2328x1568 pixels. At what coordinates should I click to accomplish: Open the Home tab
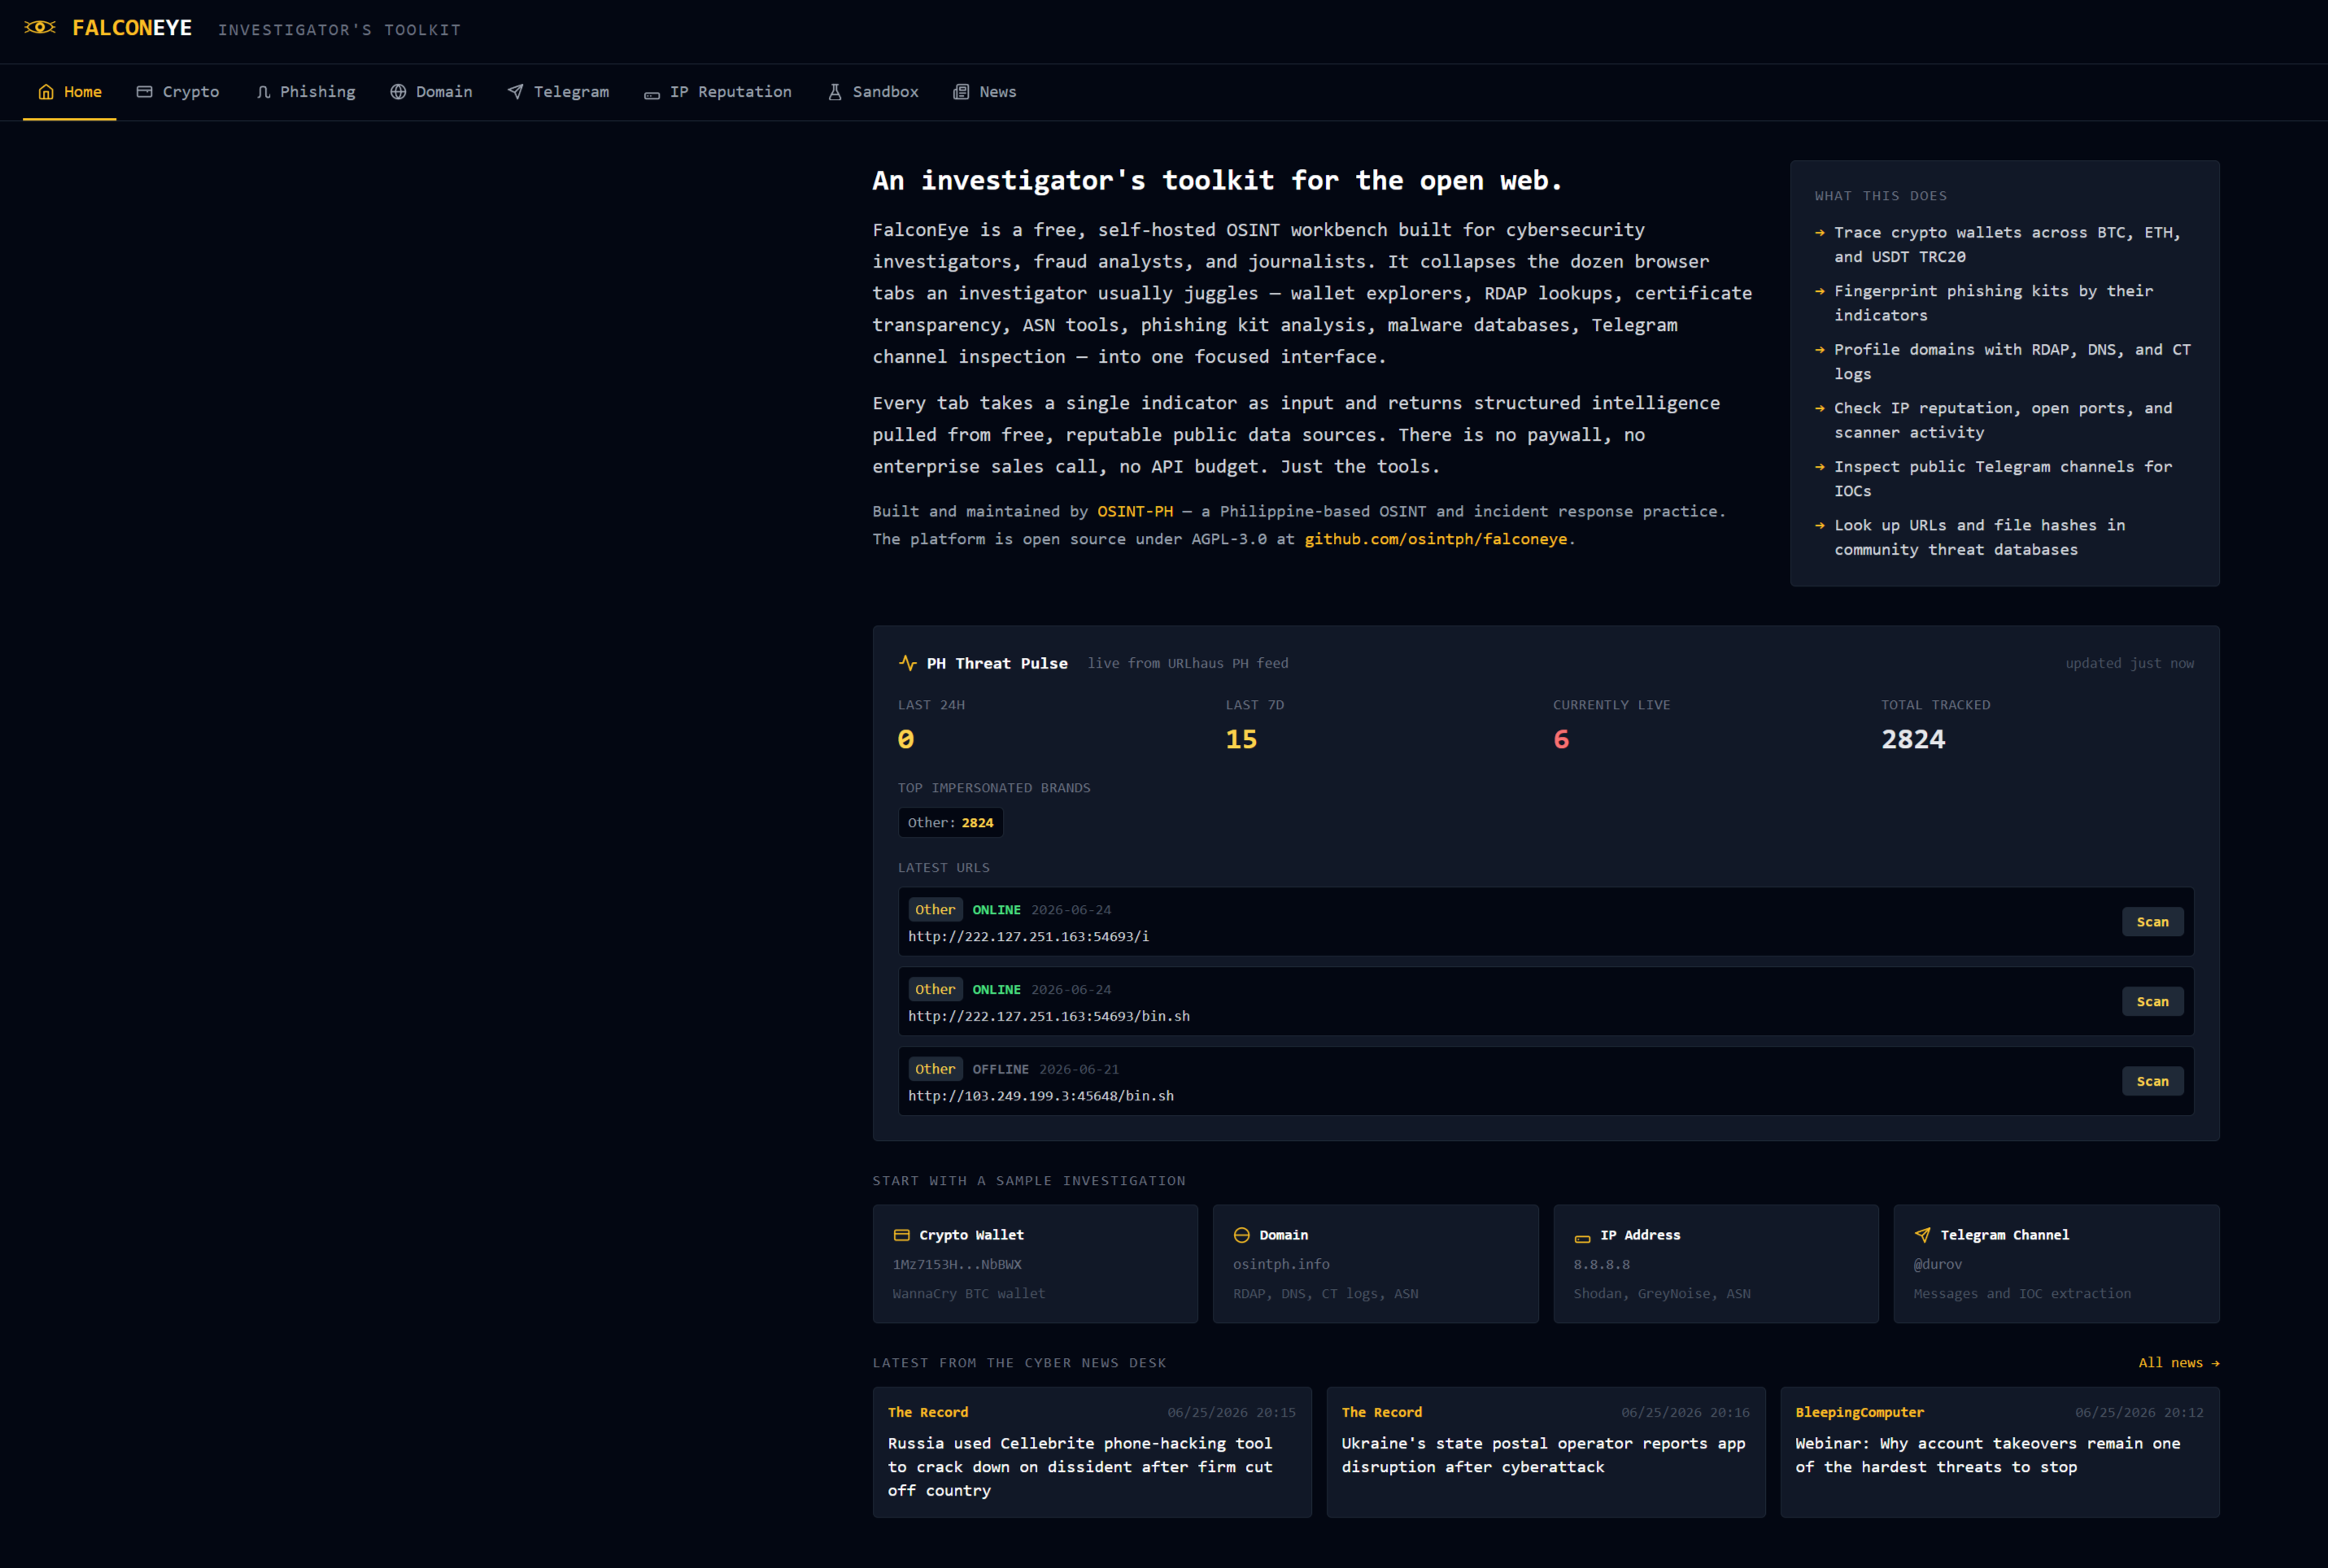70,92
